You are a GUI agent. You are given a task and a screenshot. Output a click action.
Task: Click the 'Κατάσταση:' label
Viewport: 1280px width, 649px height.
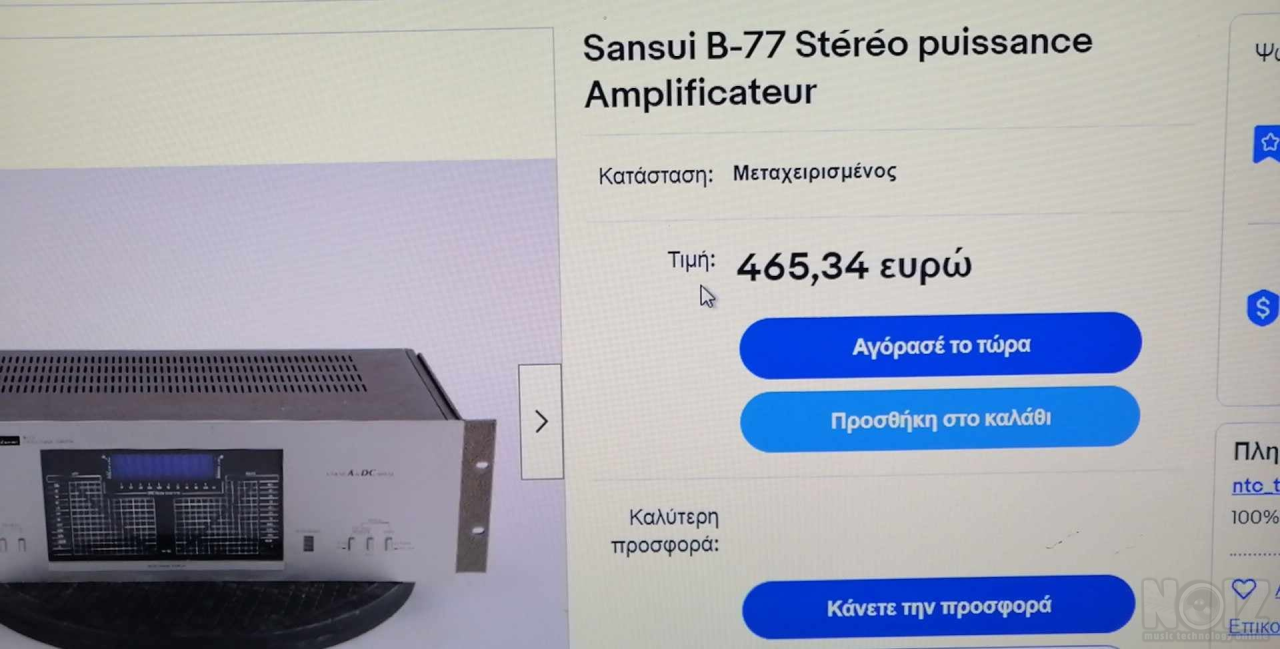(x=655, y=176)
